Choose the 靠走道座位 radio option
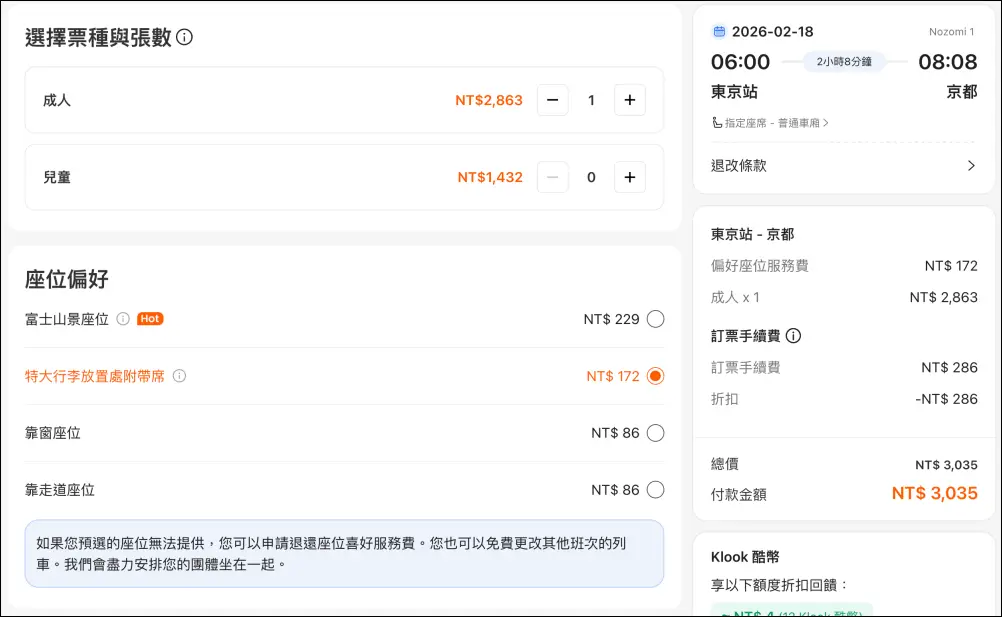This screenshot has height=617, width=1002. pos(655,490)
